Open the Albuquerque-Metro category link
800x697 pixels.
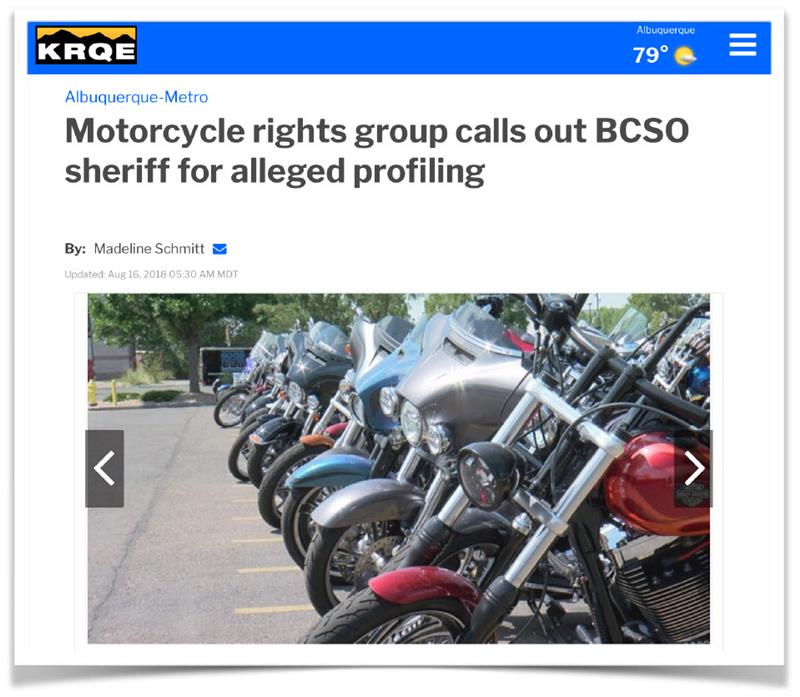click(x=136, y=97)
